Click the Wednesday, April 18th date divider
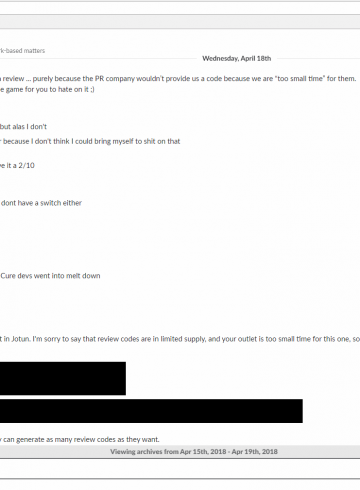Image resolution: width=360 pixels, height=490 pixels. [237, 58]
